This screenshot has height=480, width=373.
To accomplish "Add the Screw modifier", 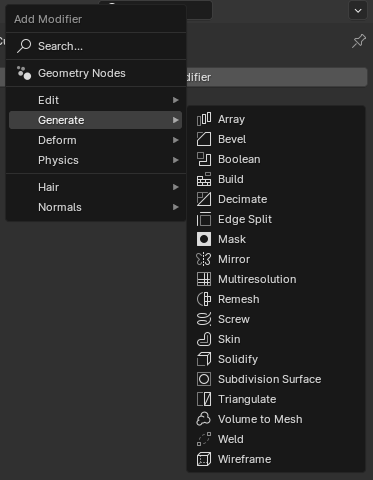I will (276, 319).
